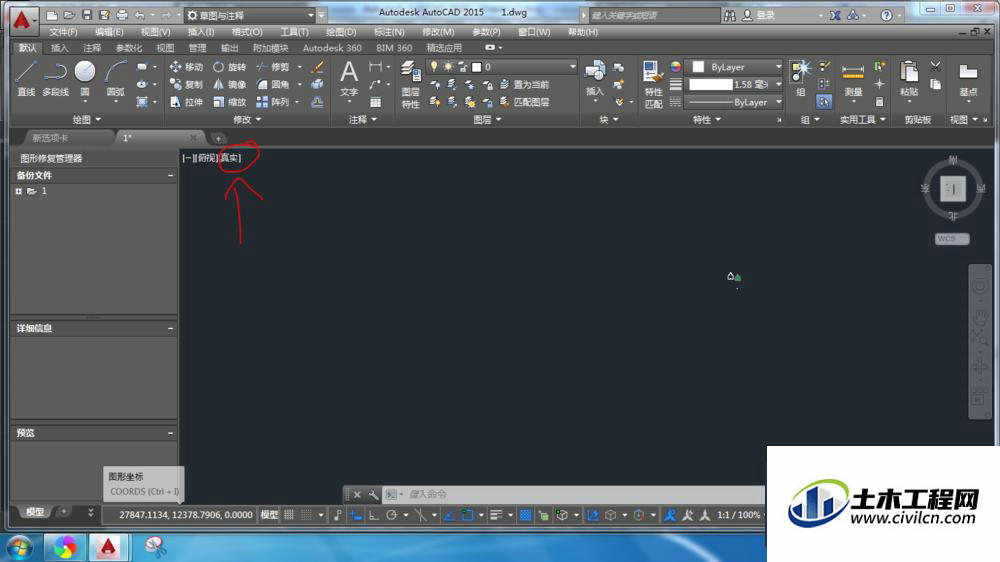Click the 测量 (Measure) tool
This screenshot has width=1000, height=562.
coord(853,79)
